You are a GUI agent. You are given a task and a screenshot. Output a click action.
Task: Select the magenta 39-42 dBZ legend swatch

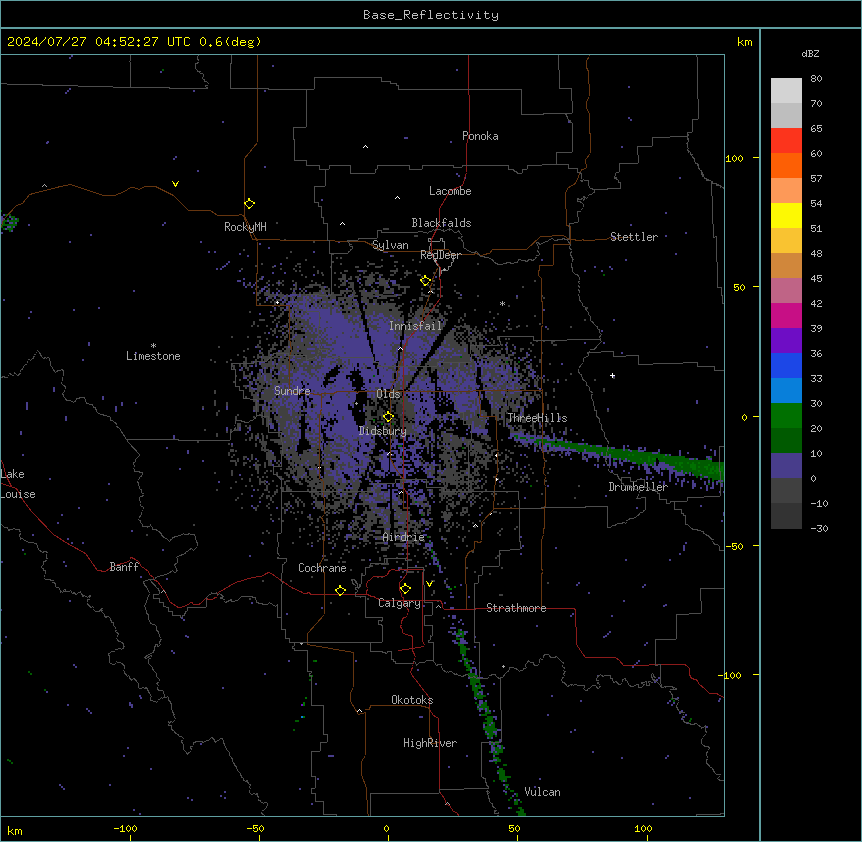point(786,315)
